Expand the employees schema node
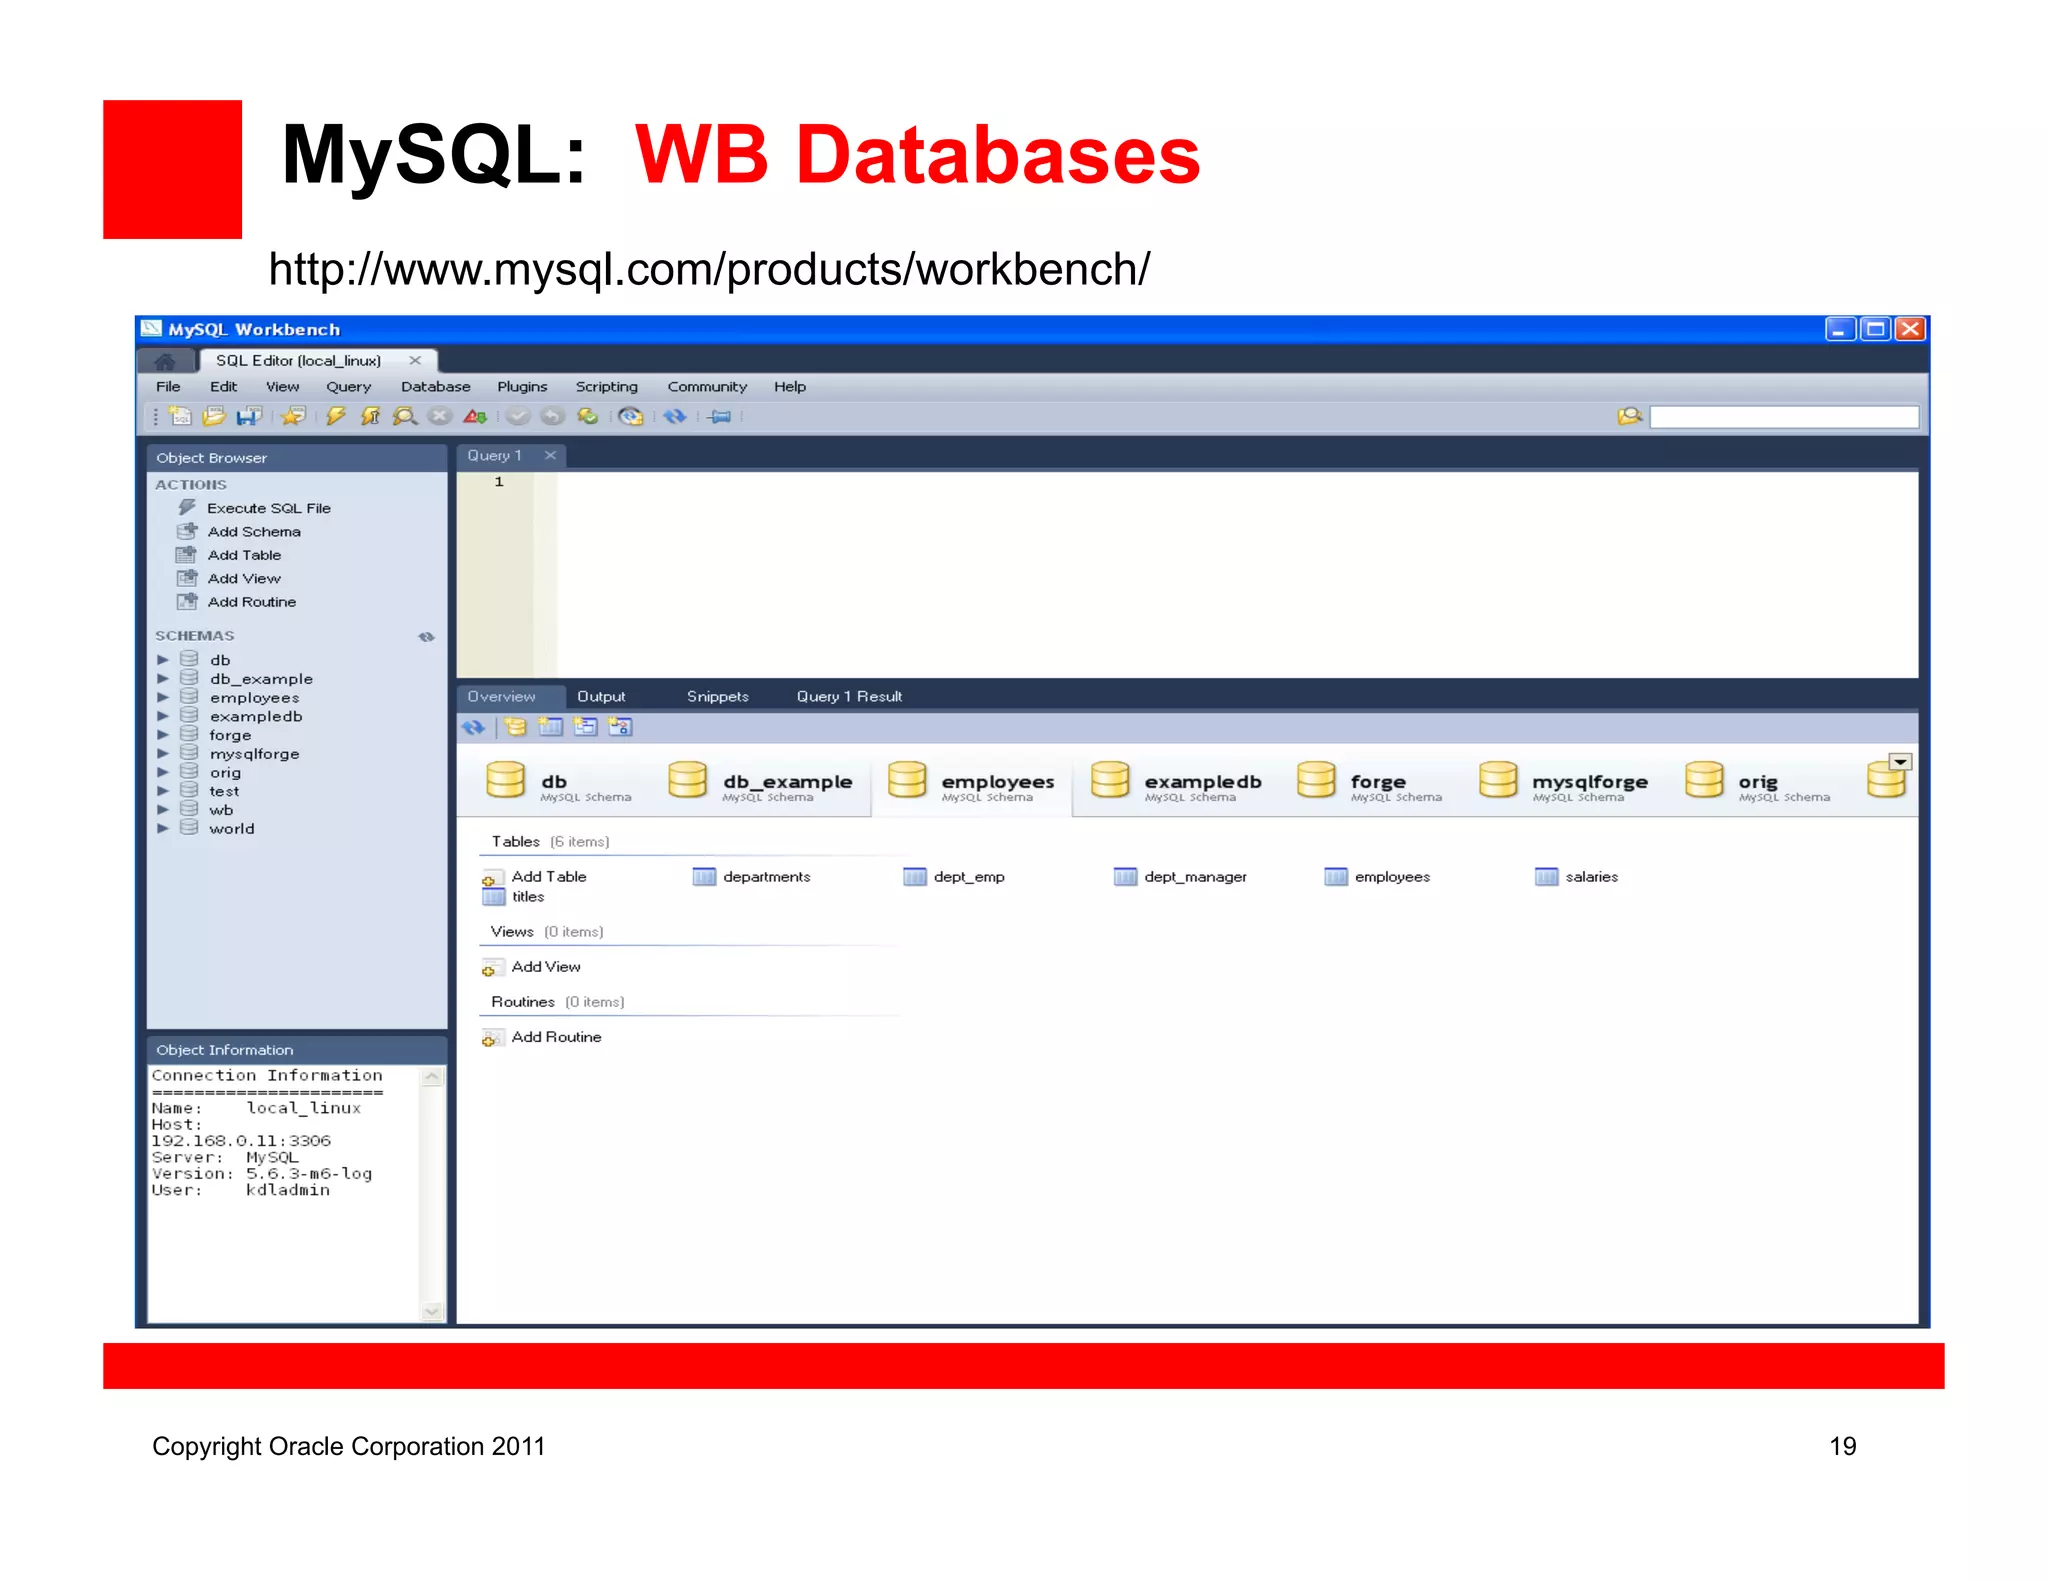This screenshot has width=2048, height=1582. (163, 697)
